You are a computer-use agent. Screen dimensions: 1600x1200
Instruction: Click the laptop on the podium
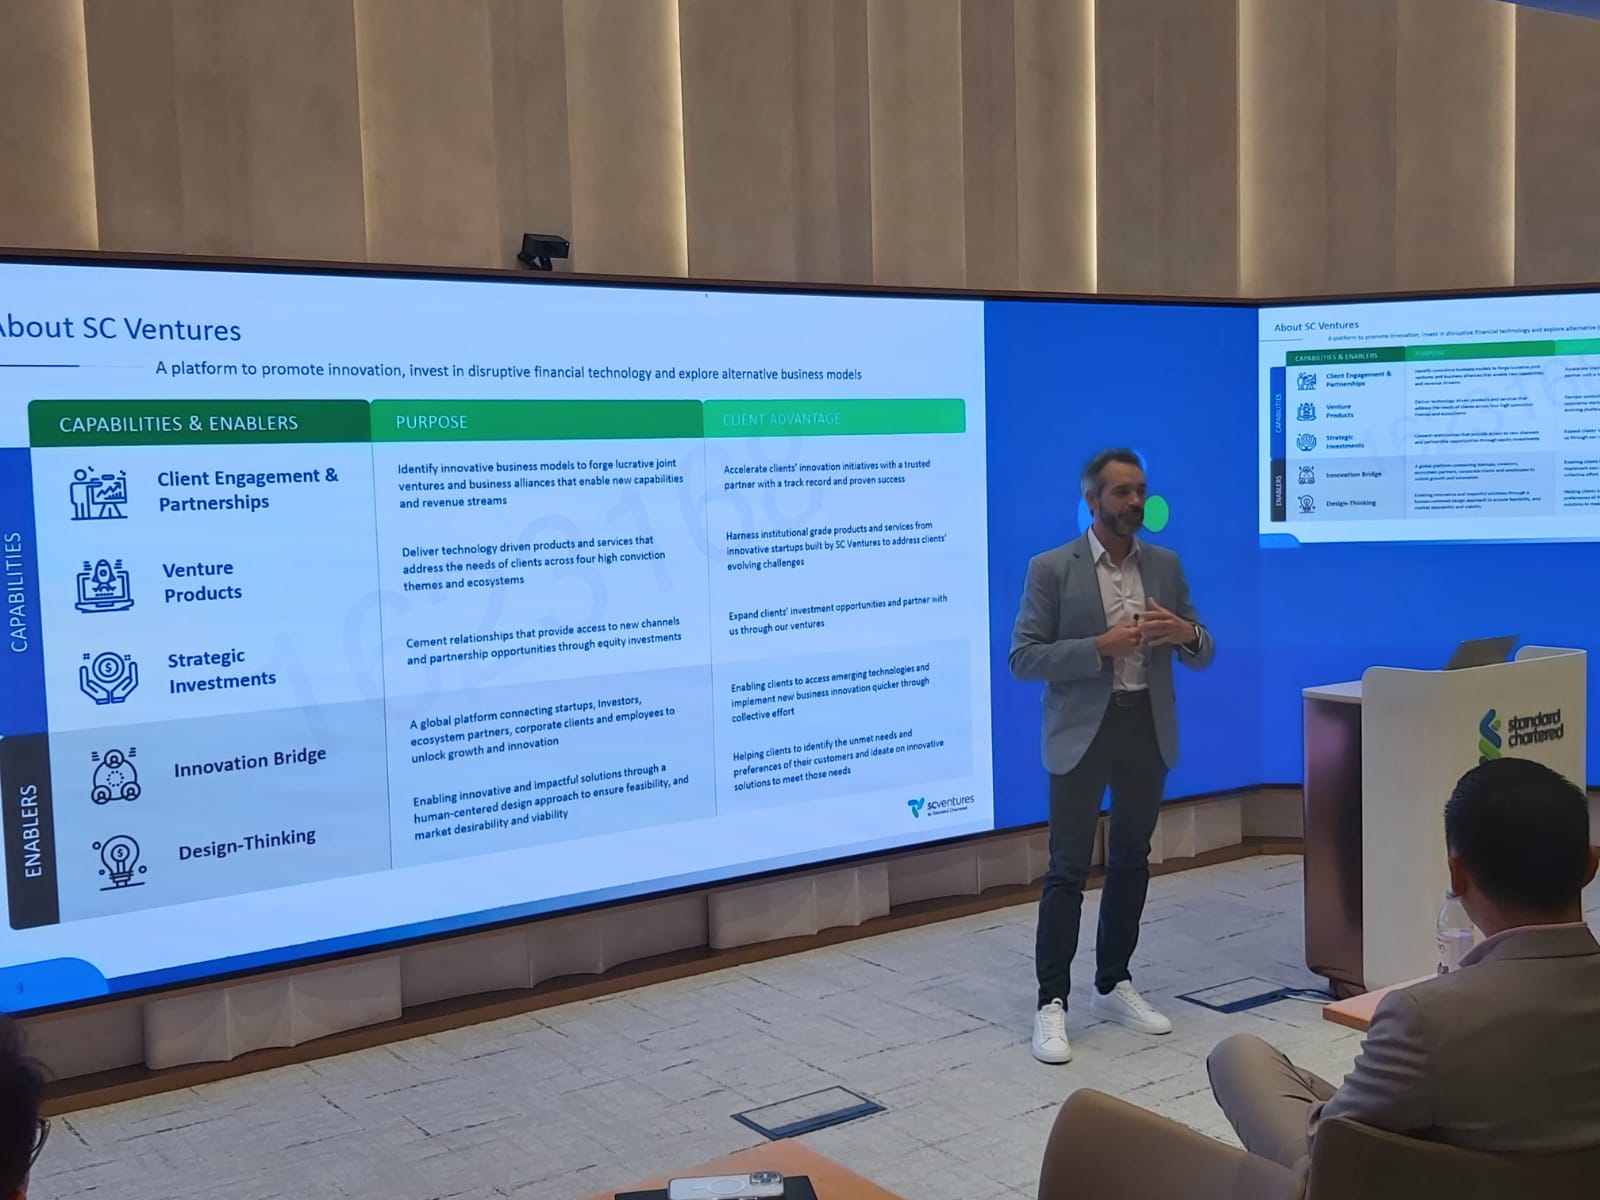1482,653
